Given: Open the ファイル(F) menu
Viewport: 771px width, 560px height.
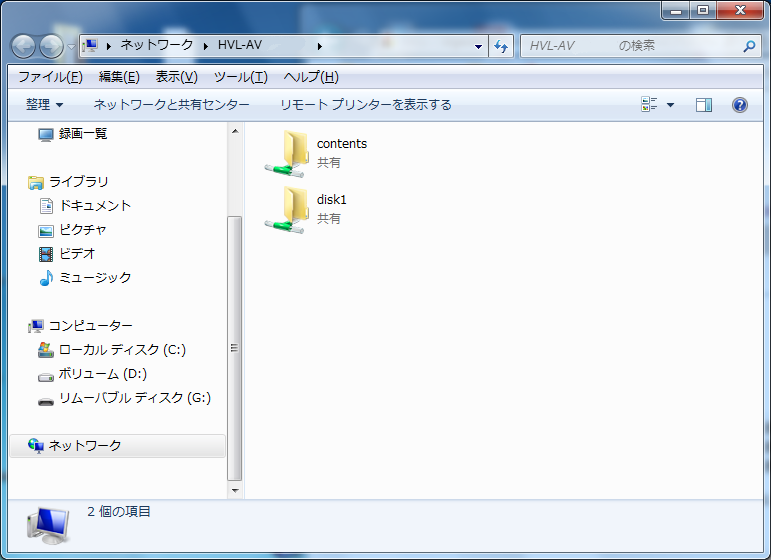Looking at the screenshot, I should coord(50,77).
